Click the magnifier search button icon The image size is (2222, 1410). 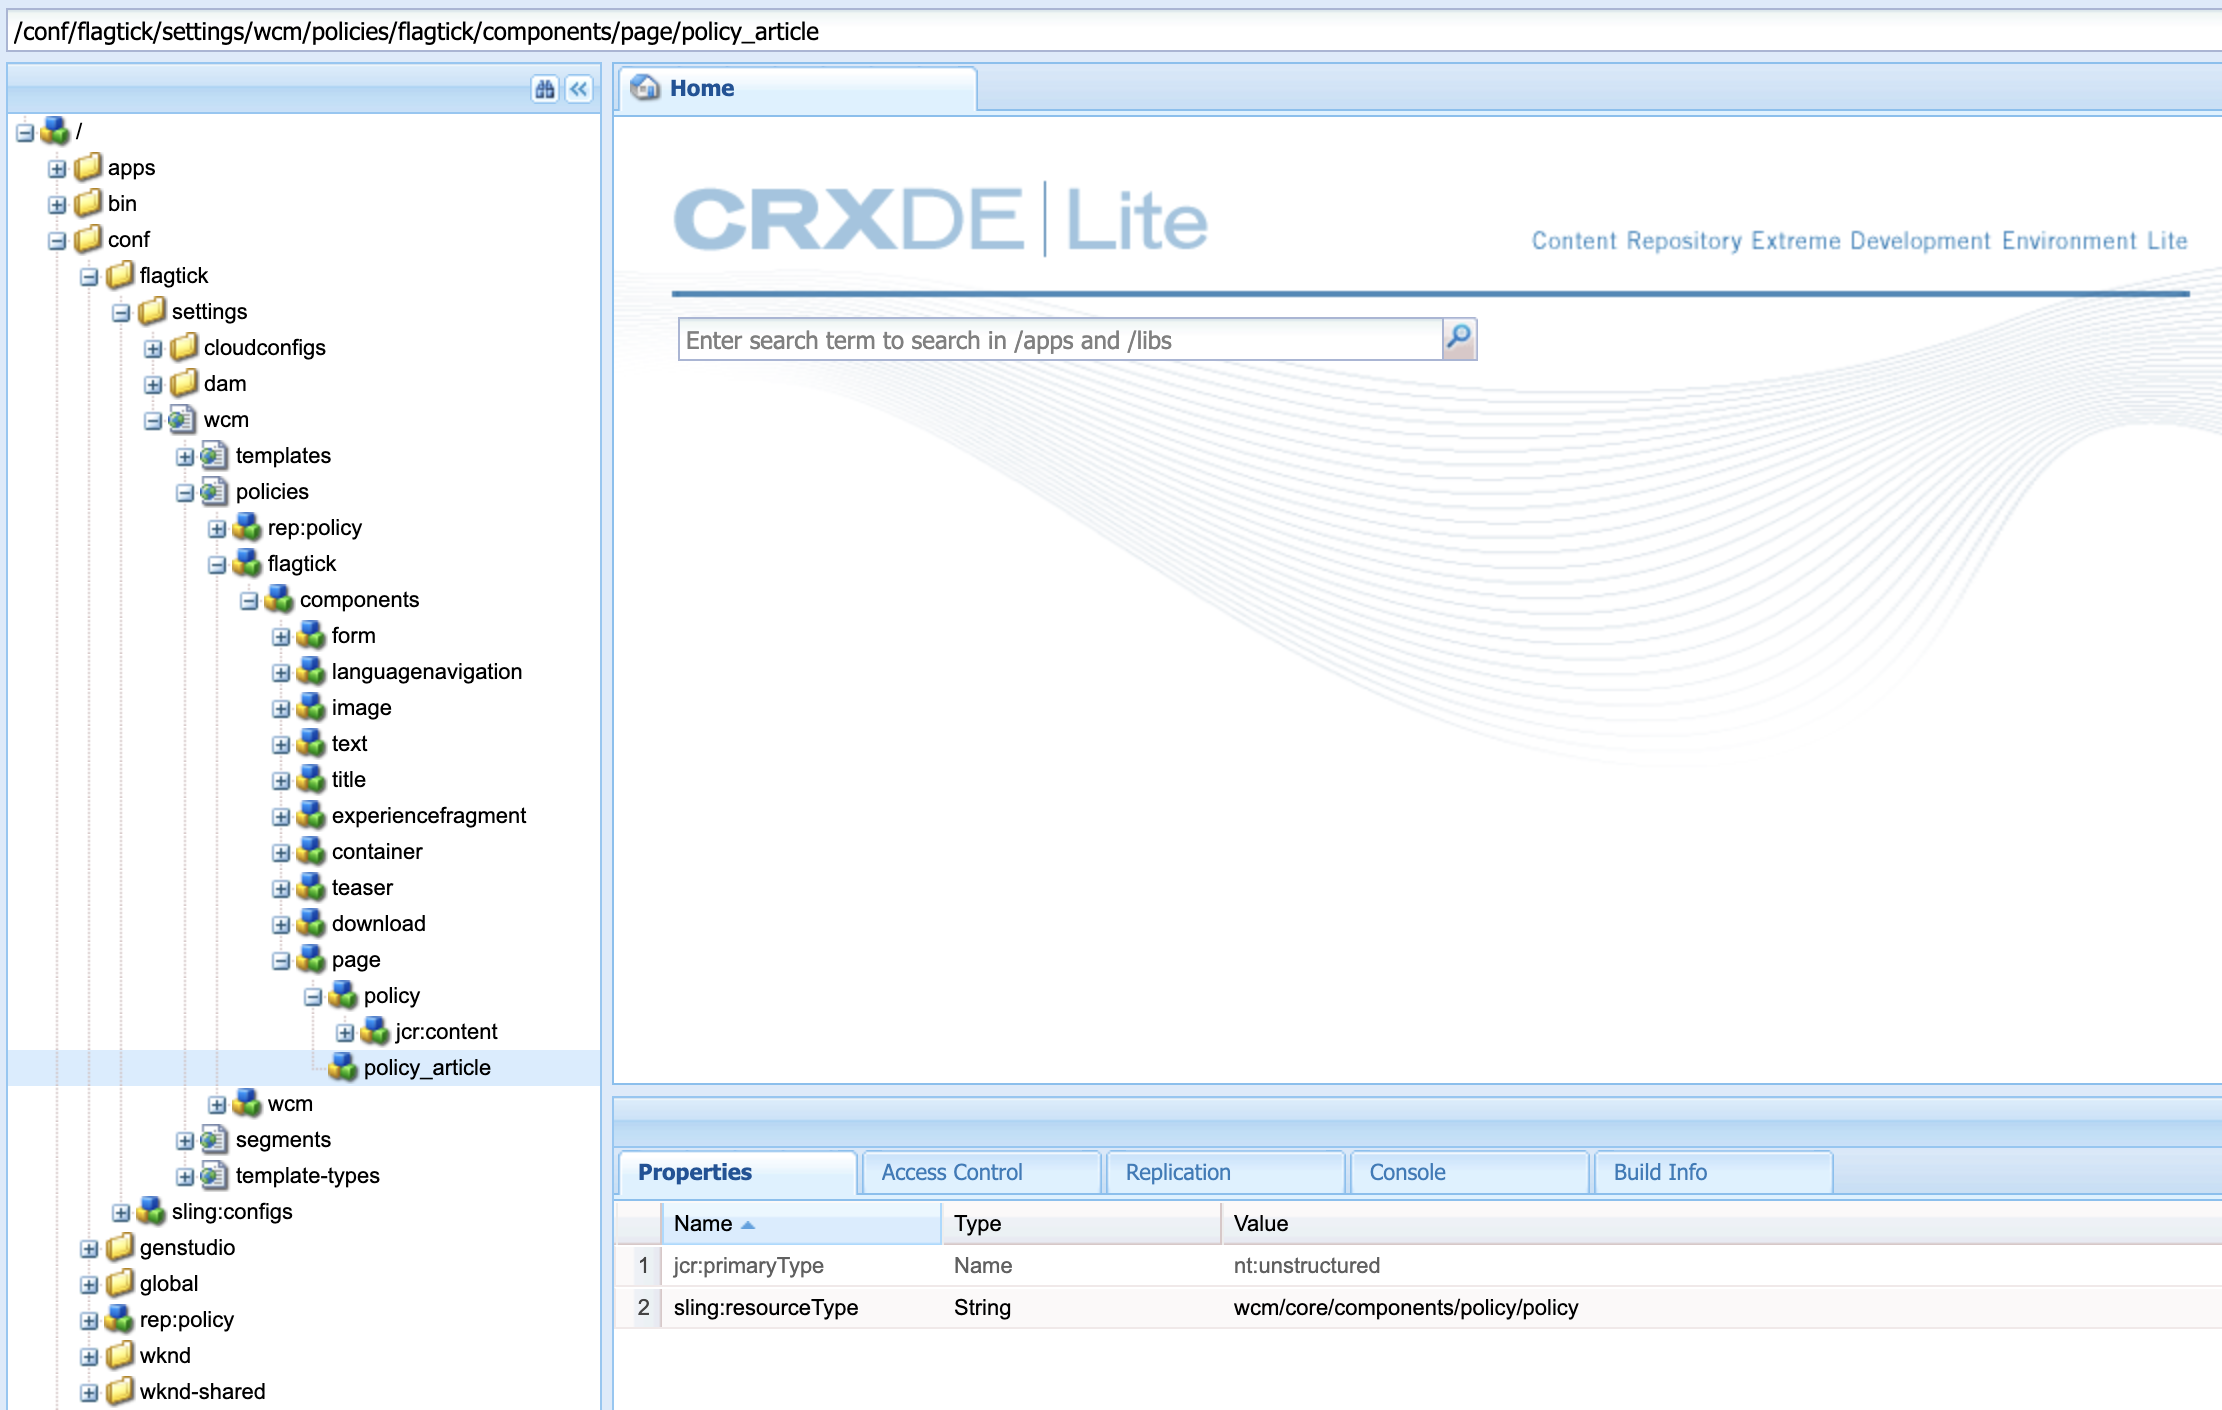click(x=1459, y=338)
